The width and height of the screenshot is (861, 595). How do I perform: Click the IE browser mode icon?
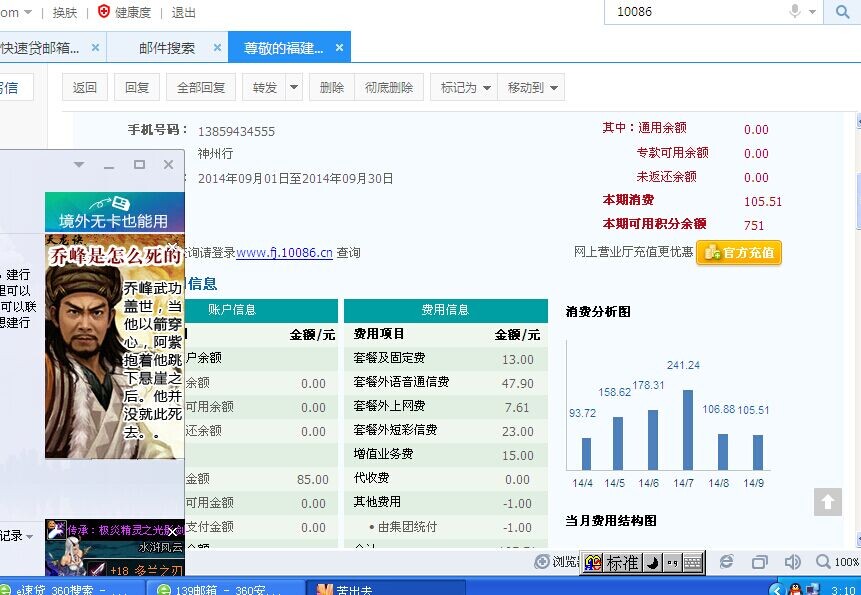point(727,562)
